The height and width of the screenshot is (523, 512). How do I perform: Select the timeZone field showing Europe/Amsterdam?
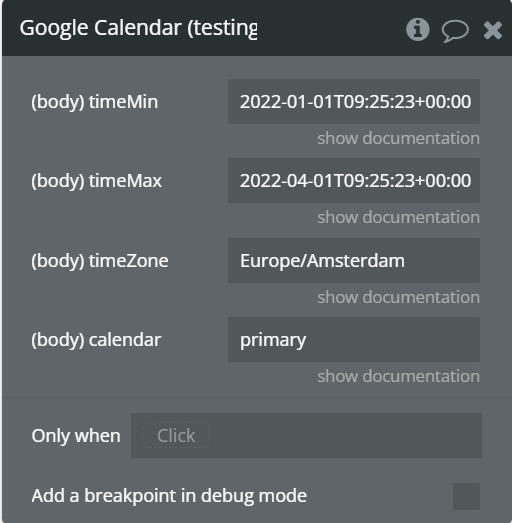(354, 260)
